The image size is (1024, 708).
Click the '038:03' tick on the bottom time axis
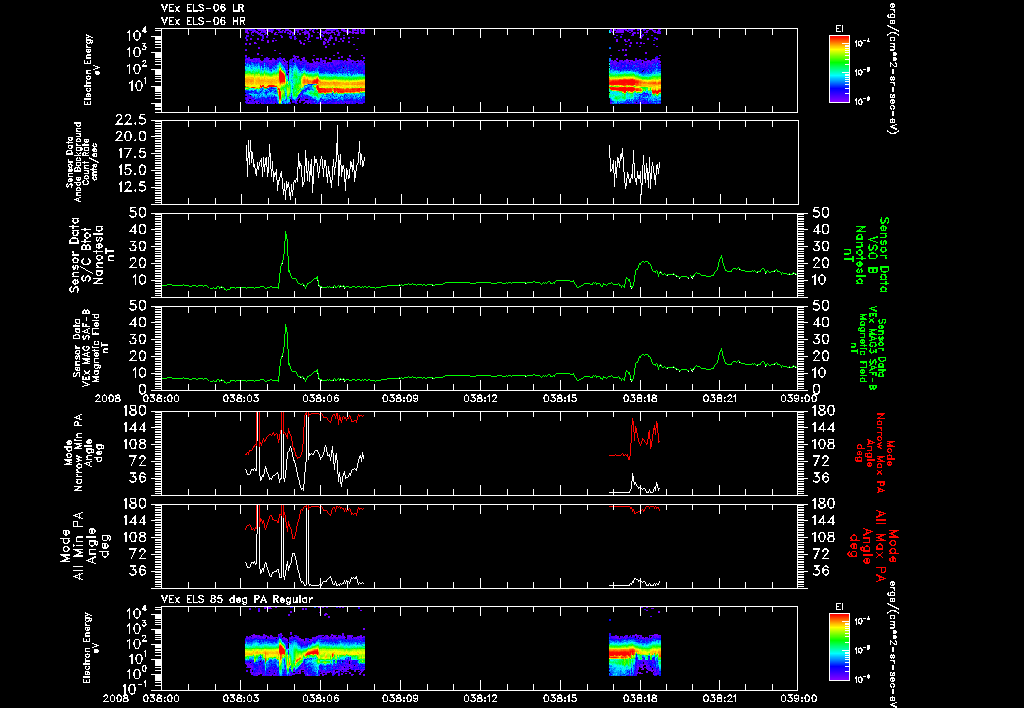pos(240,698)
